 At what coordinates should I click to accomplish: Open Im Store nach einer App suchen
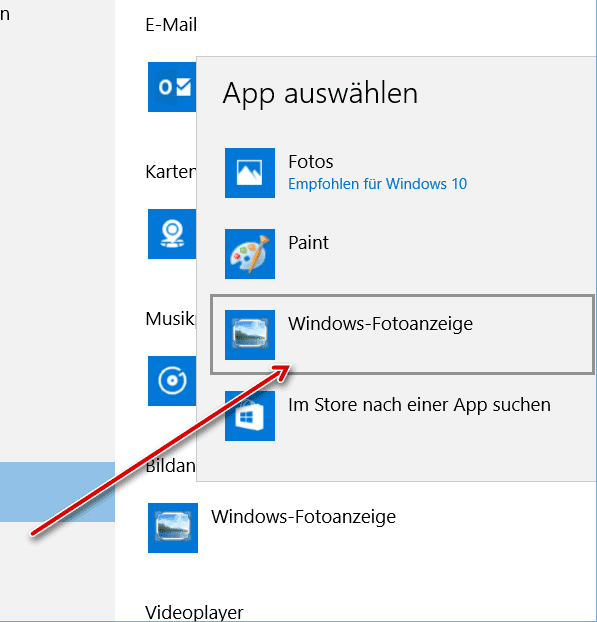(x=402, y=416)
